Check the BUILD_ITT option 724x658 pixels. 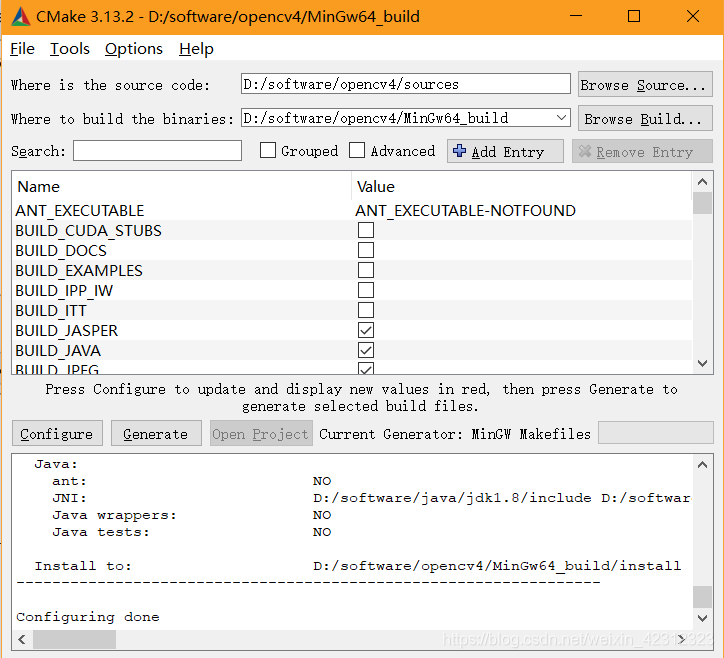[366, 310]
